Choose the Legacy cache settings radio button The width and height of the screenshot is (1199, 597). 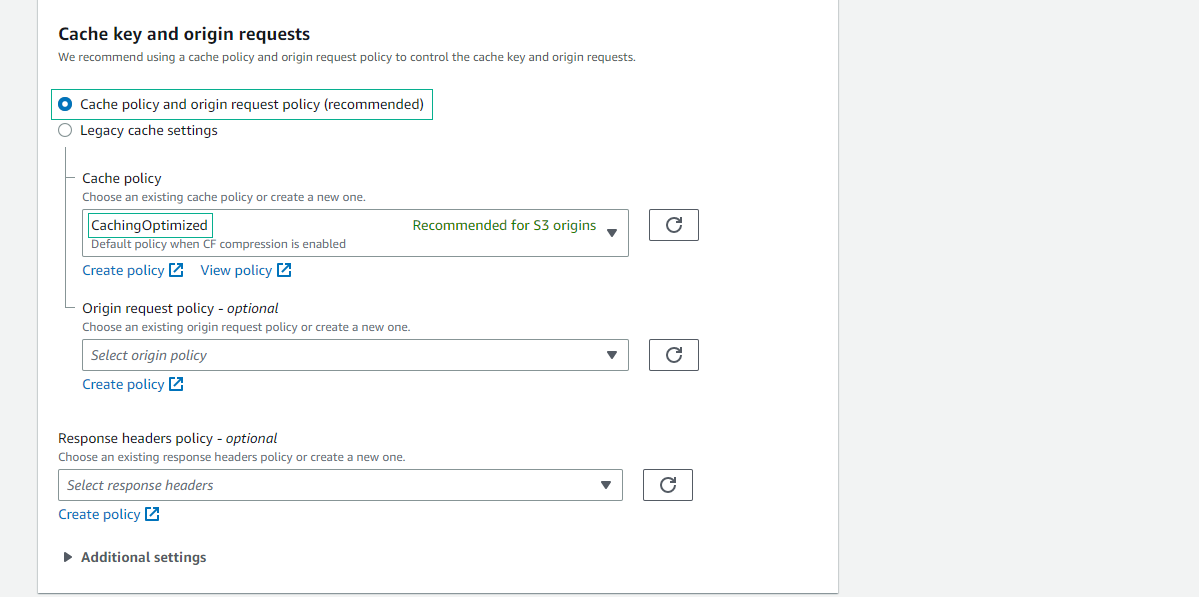(66, 130)
